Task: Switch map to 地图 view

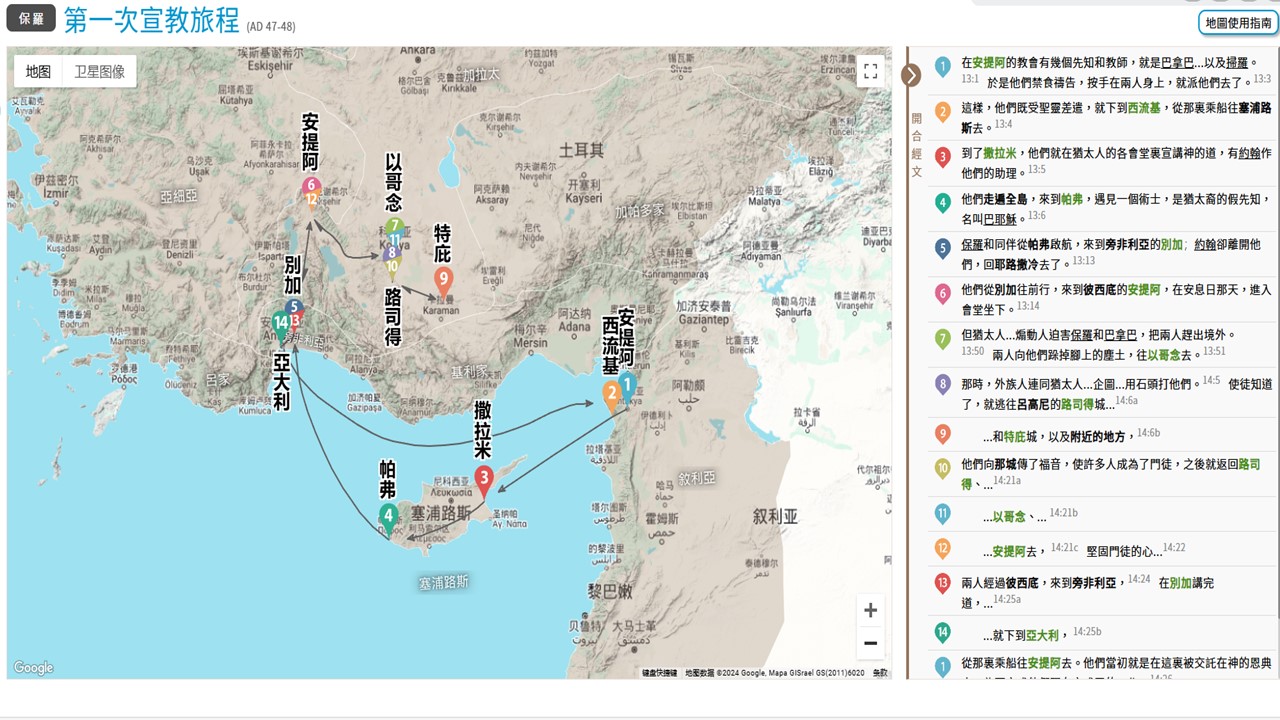Action: tap(39, 72)
